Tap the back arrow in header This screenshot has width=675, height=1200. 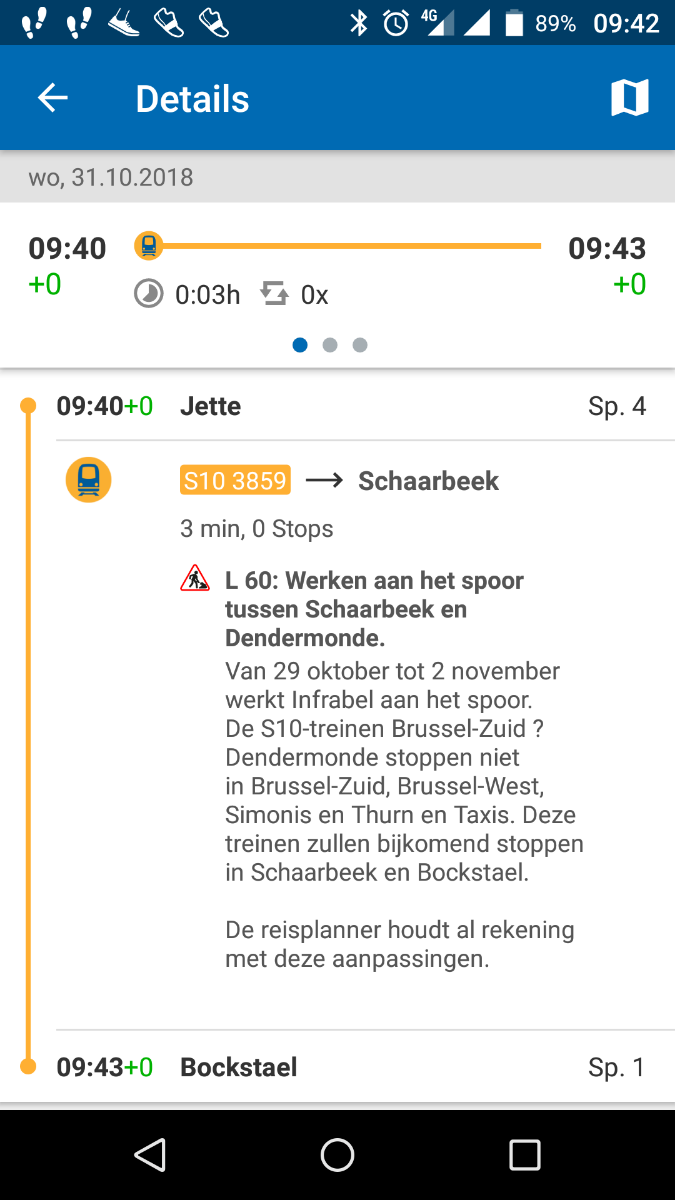point(52,98)
